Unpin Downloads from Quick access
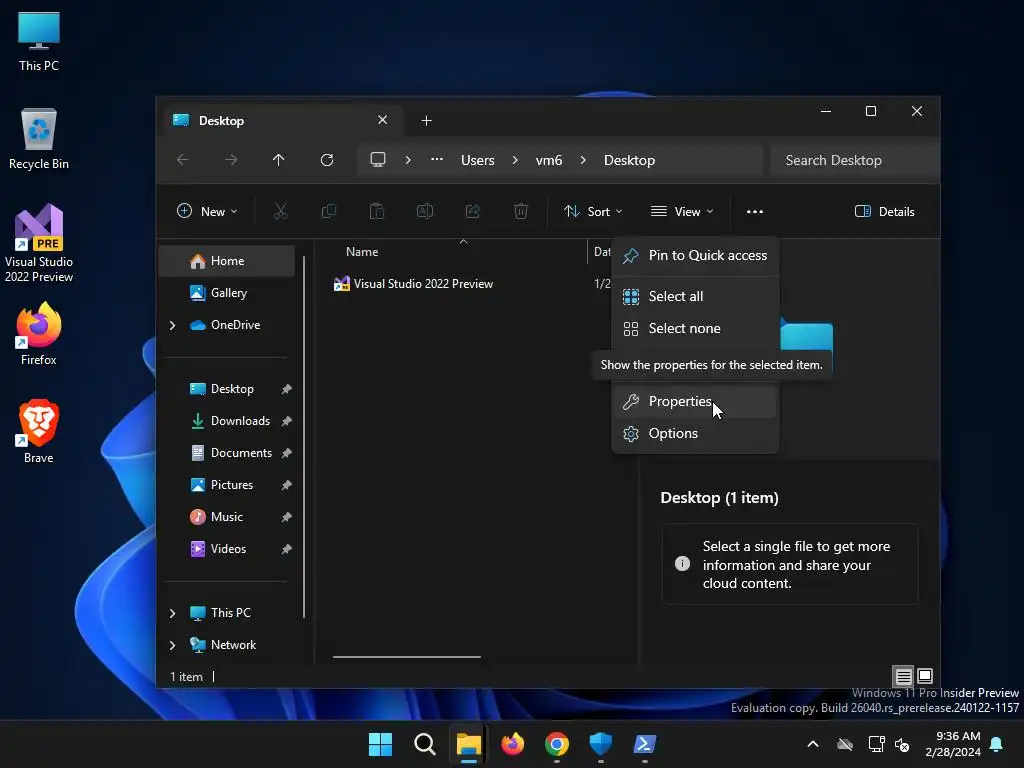1024x768 pixels. (x=286, y=421)
